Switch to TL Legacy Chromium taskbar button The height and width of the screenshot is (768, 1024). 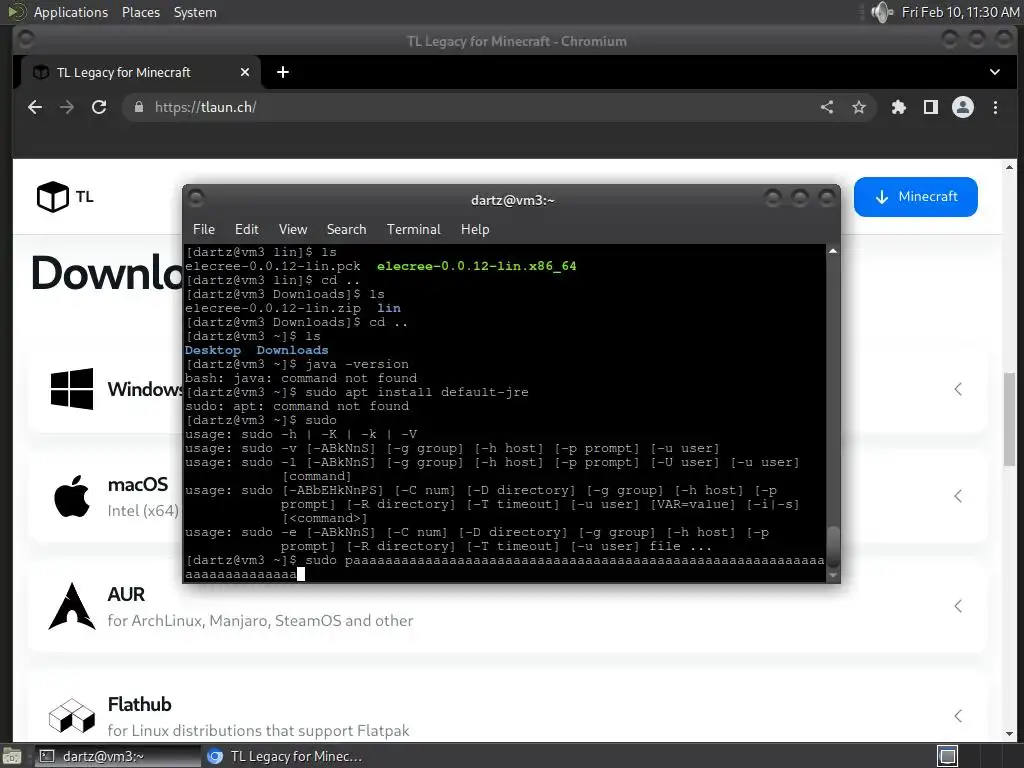pos(285,756)
